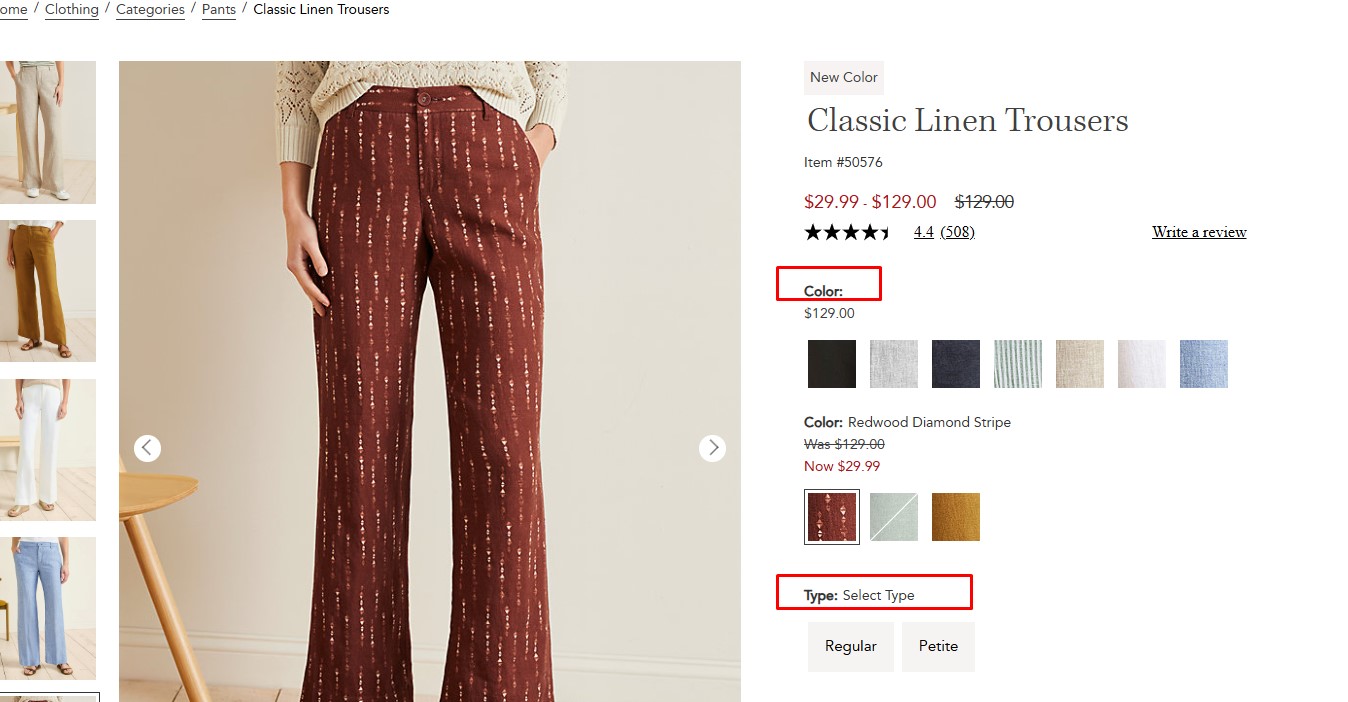Open the Clothing breadcrumb link
Viewport: 1348px width, 702px height.
coord(72,10)
